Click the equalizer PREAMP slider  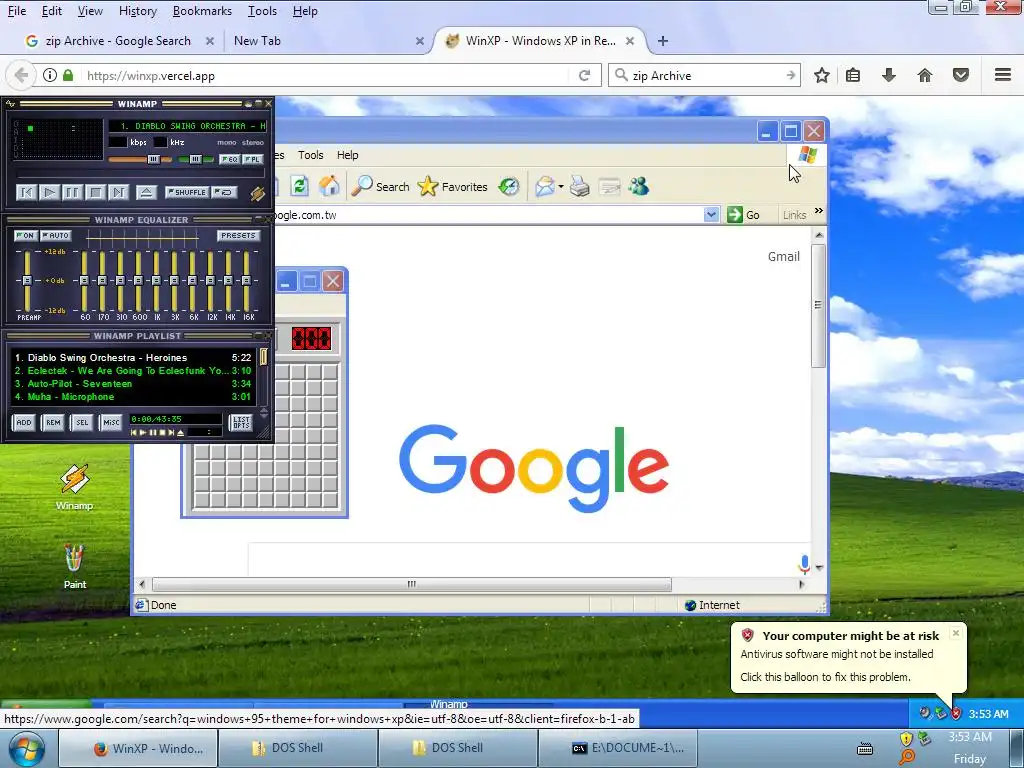coord(27,280)
